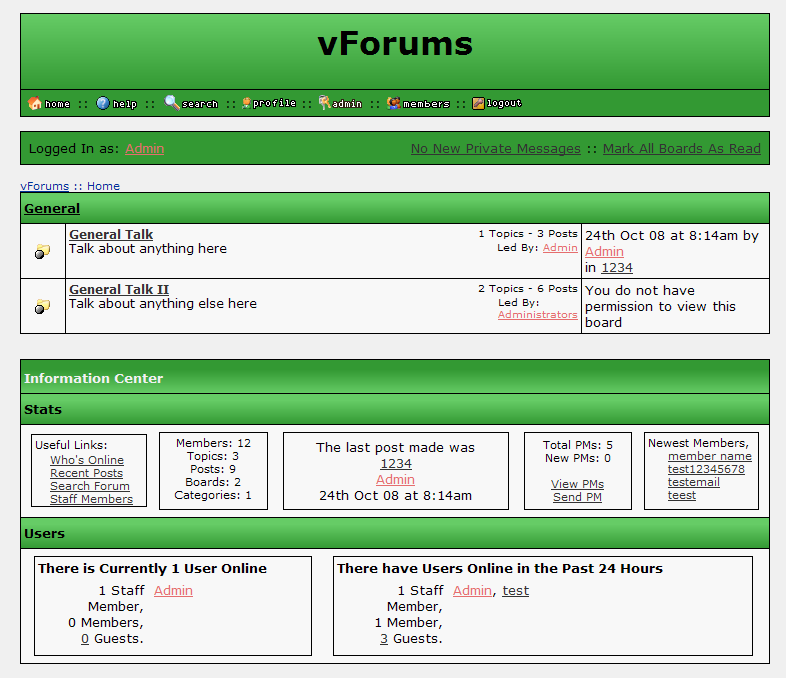Click 'Talk about anything else here' description

pos(163,304)
